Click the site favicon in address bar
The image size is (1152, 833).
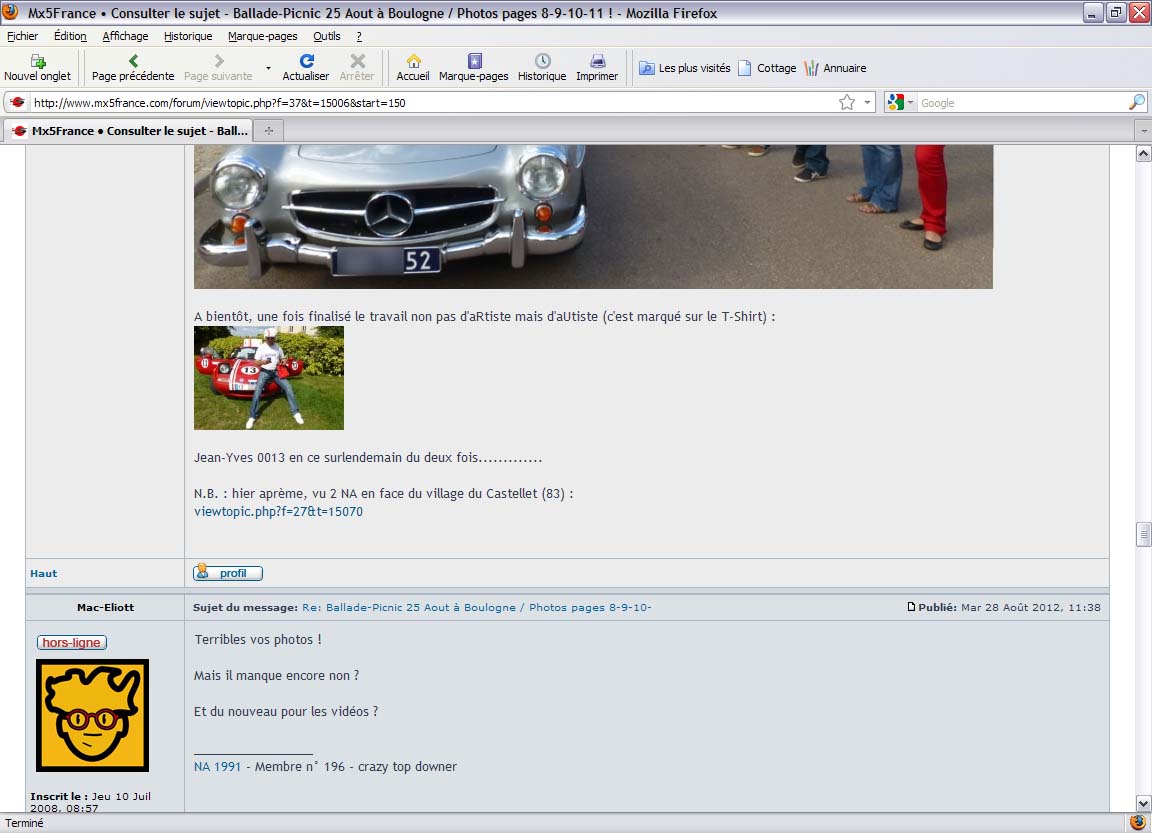(x=18, y=103)
